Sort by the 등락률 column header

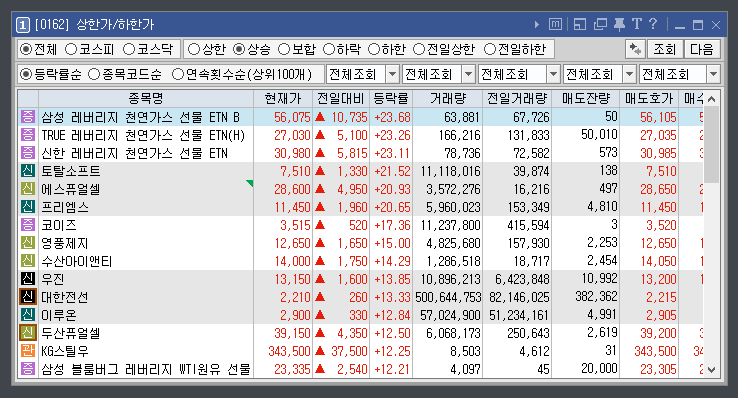coord(391,98)
